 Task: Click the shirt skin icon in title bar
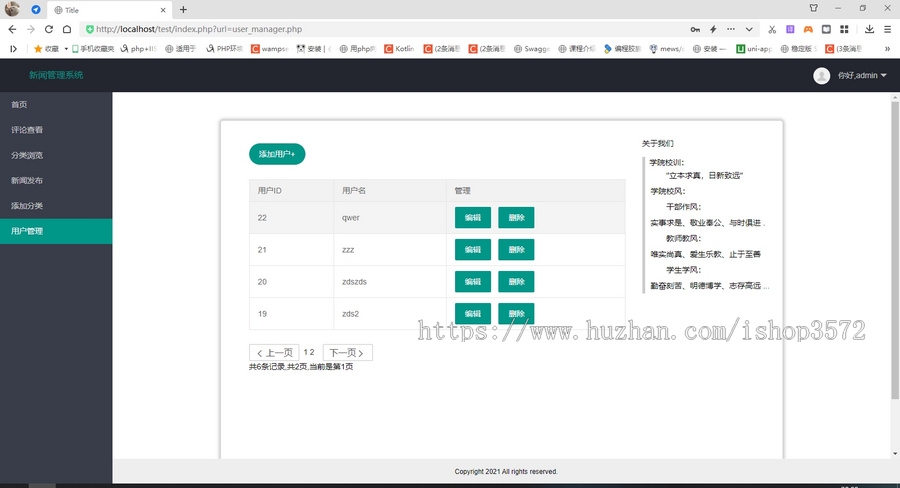click(813, 9)
